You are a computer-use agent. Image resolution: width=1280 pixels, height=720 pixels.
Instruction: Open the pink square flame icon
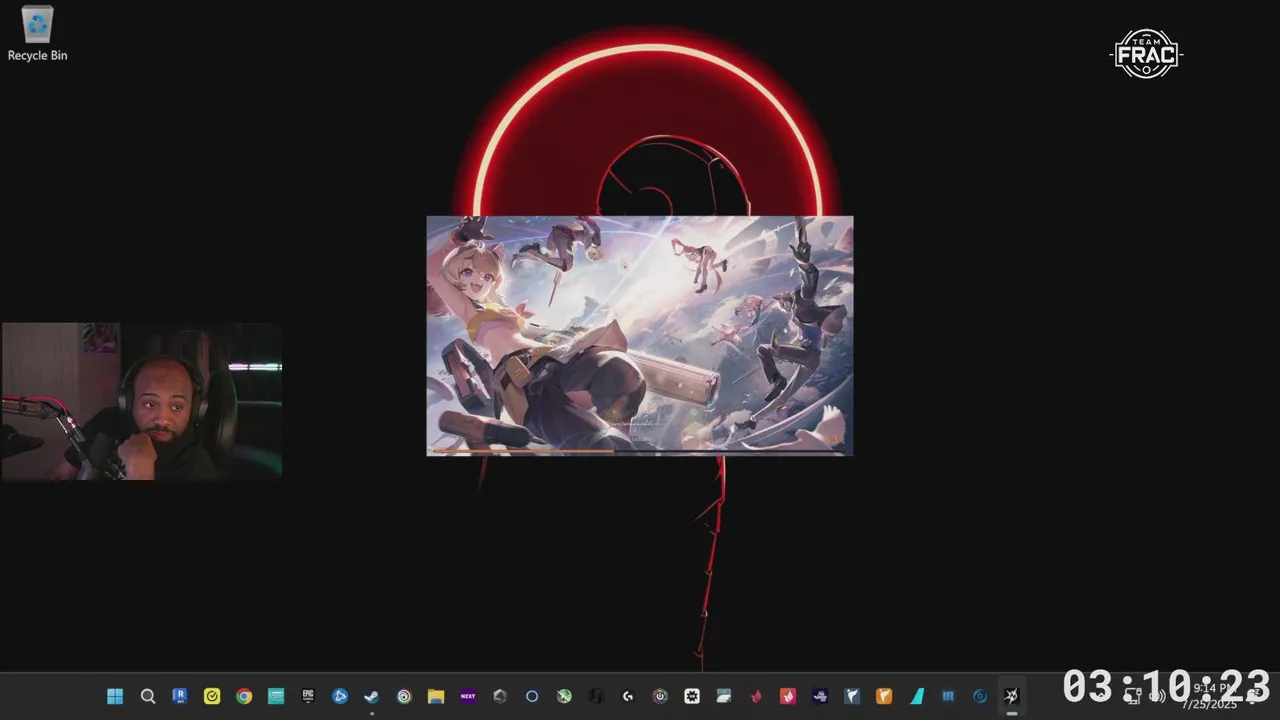click(788, 696)
